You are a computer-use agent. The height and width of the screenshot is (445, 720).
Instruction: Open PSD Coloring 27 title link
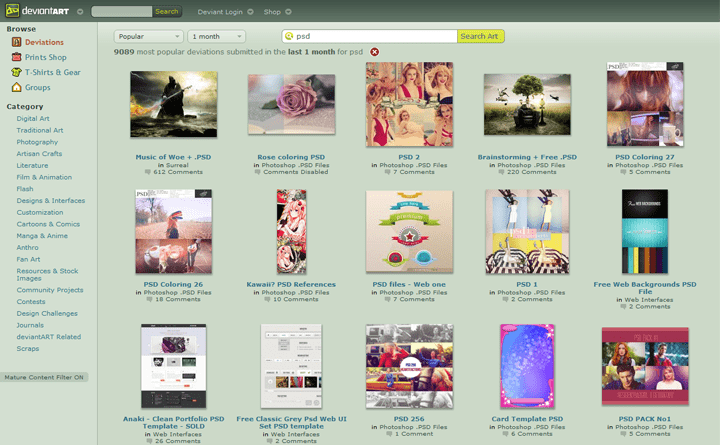(x=645, y=157)
